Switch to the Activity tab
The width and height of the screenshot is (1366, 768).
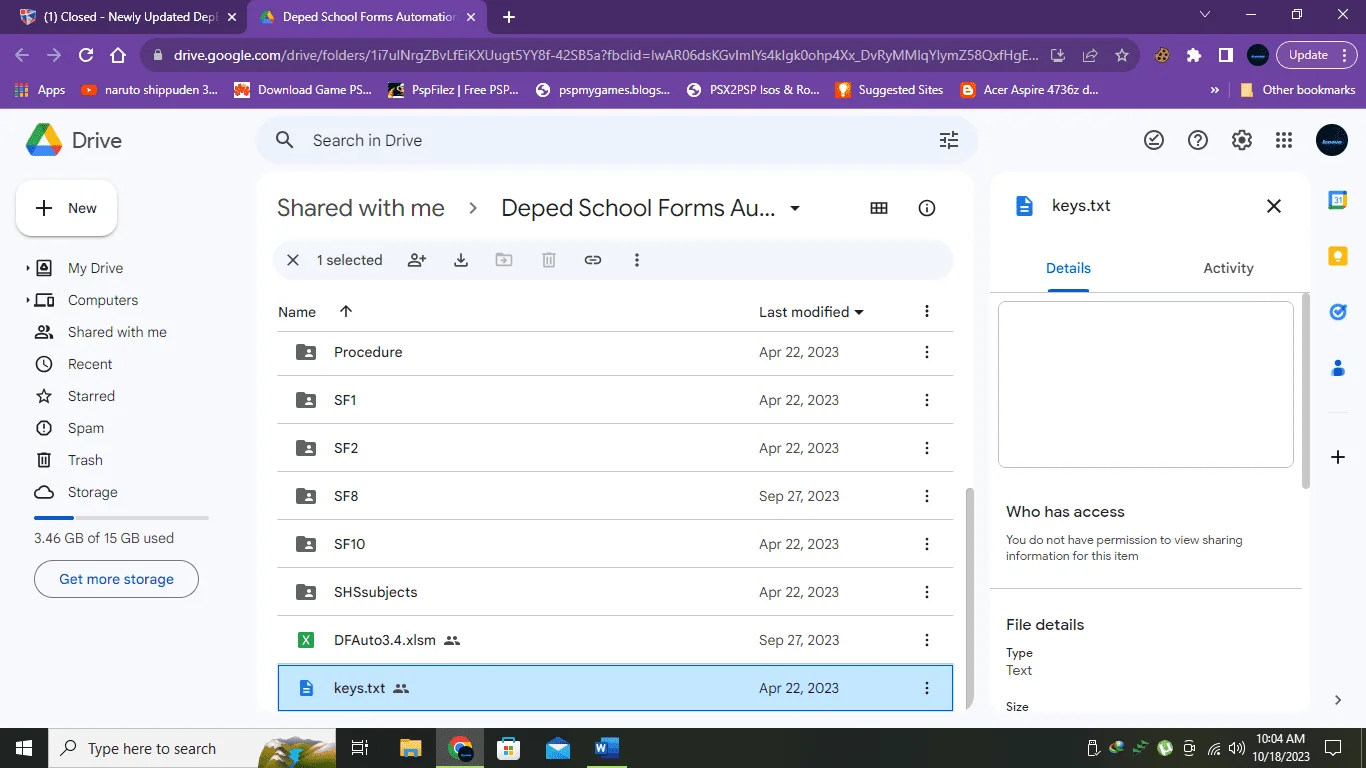click(x=1228, y=268)
